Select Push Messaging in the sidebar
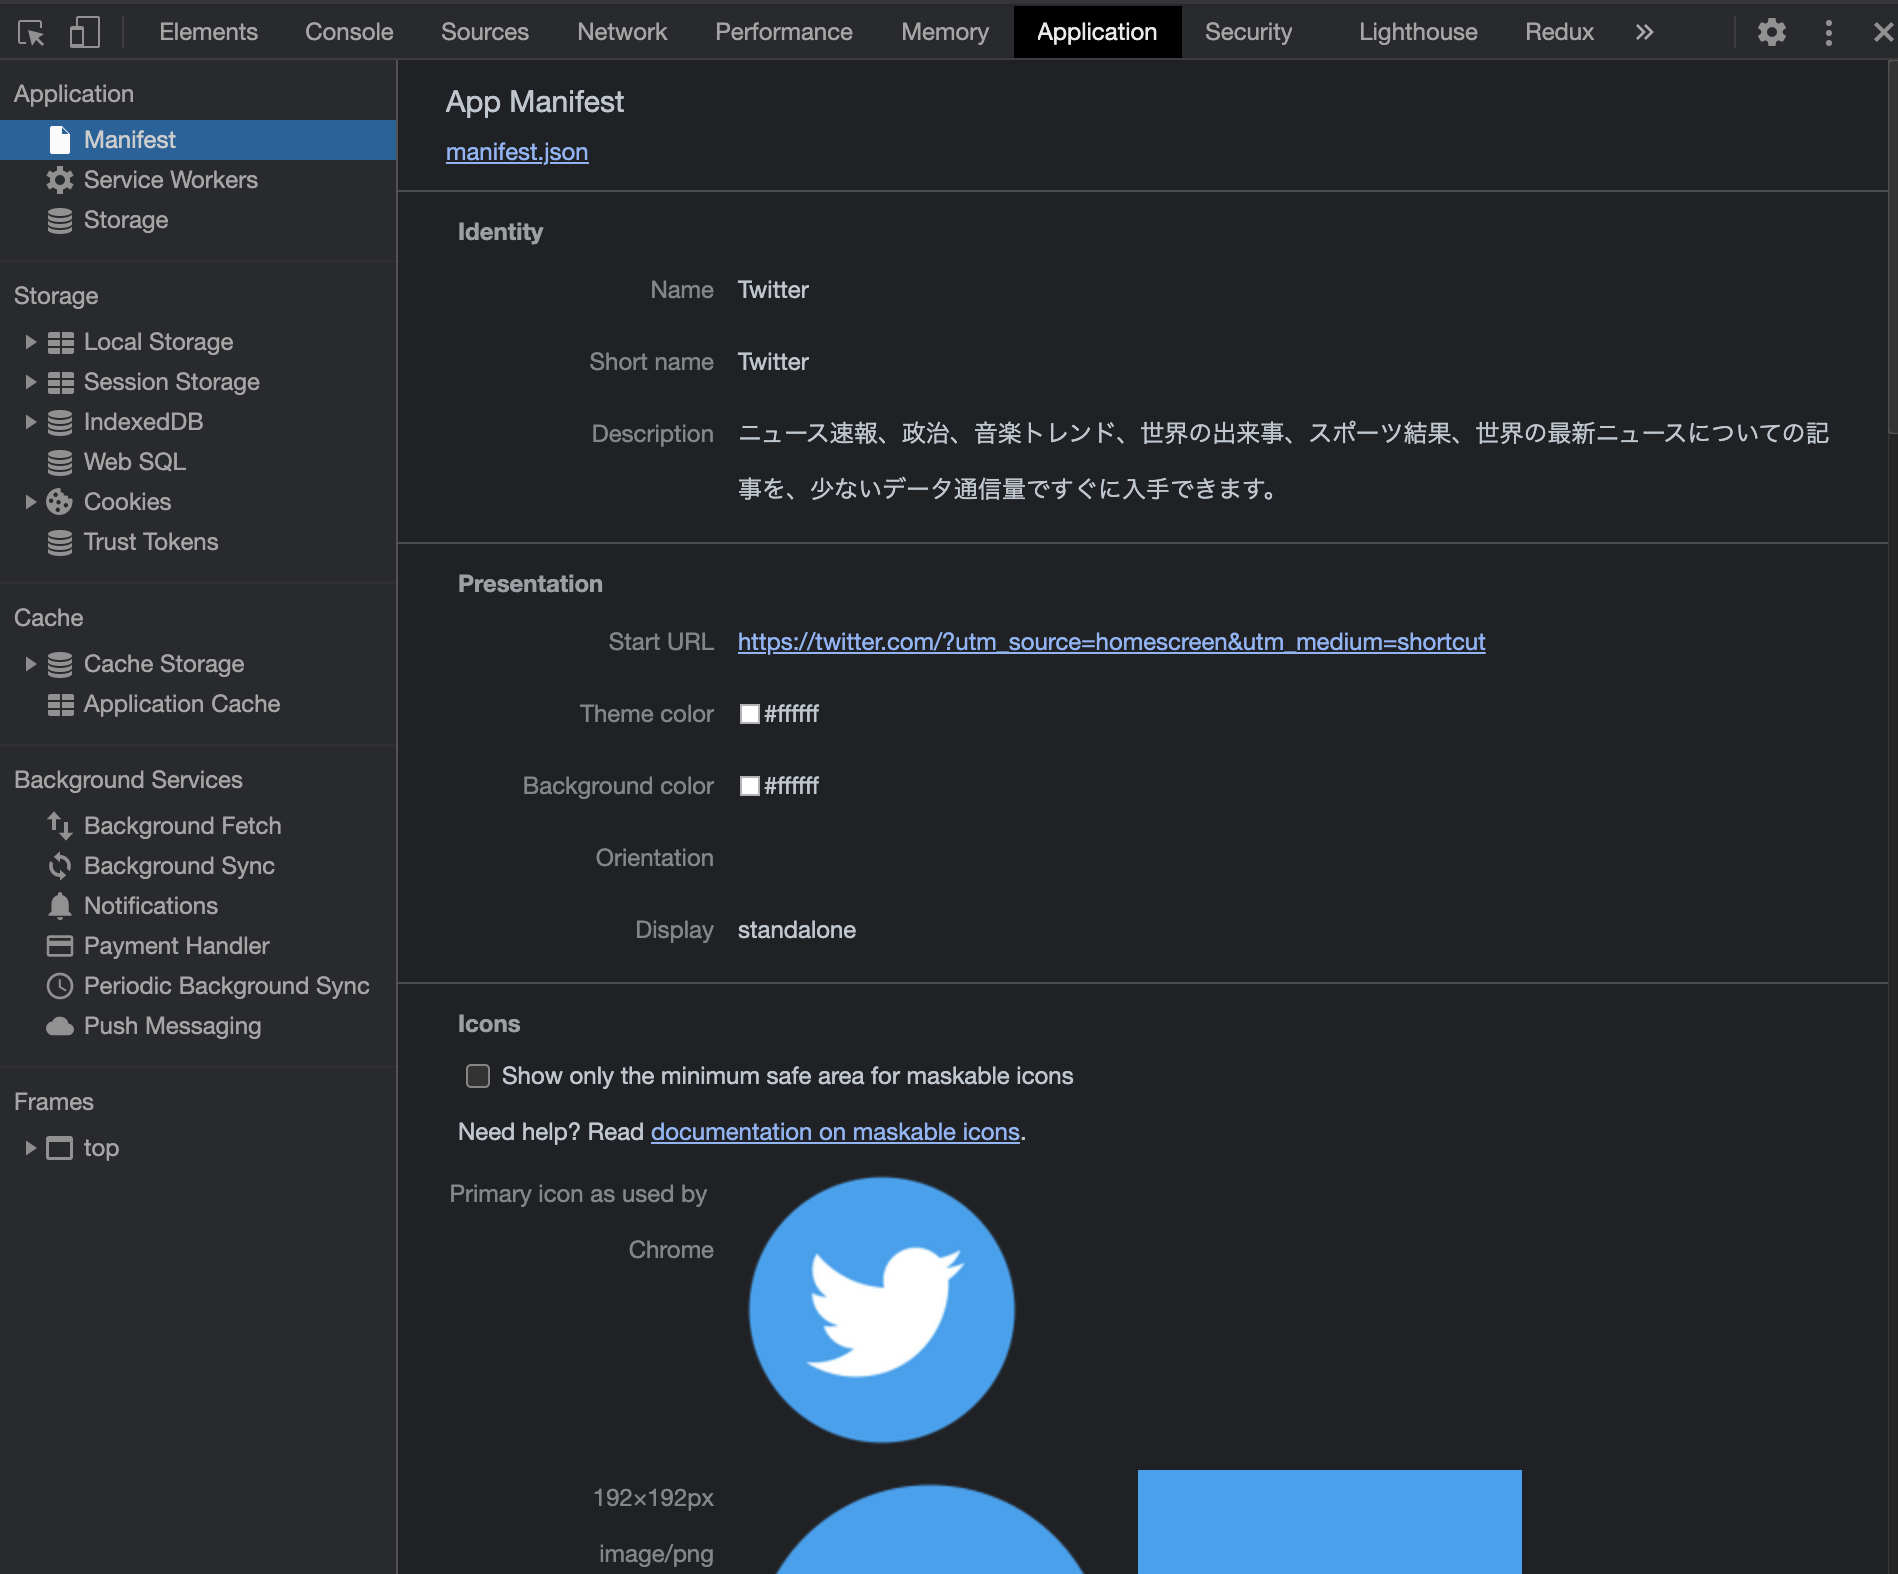Image resolution: width=1898 pixels, height=1574 pixels. pyautogui.click(x=198, y=1026)
